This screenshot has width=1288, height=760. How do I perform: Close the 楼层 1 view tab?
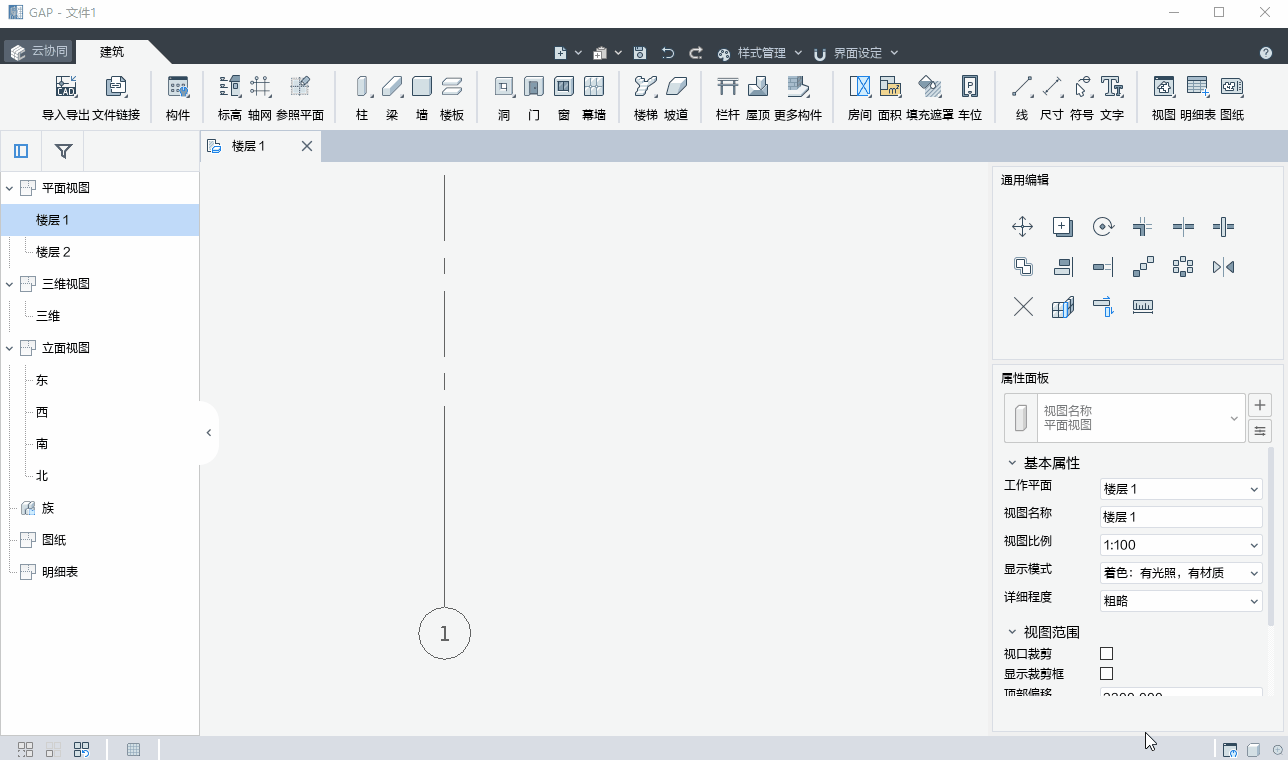[x=307, y=146]
